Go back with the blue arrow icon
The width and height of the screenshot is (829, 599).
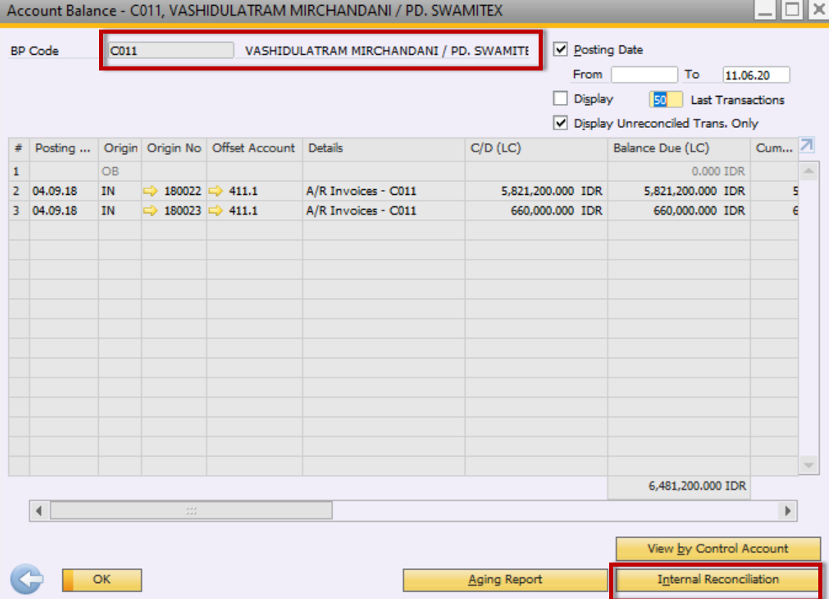coord(27,579)
